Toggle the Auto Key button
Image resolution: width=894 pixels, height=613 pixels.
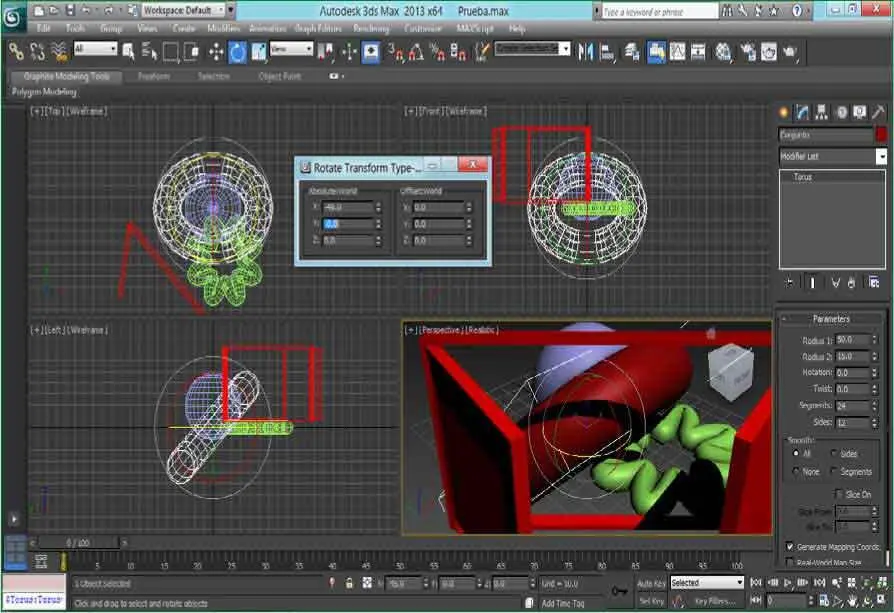coord(651,583)
